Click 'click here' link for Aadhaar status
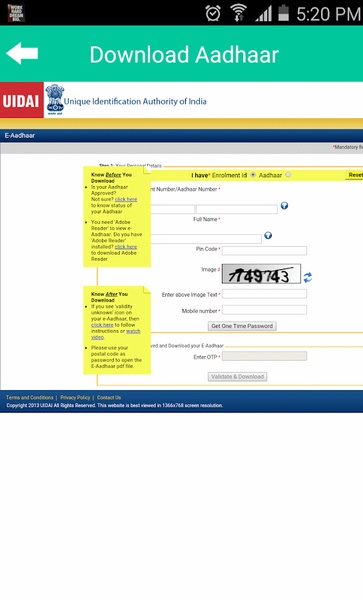This screenshot has height=600, width=363. [126, 199]
